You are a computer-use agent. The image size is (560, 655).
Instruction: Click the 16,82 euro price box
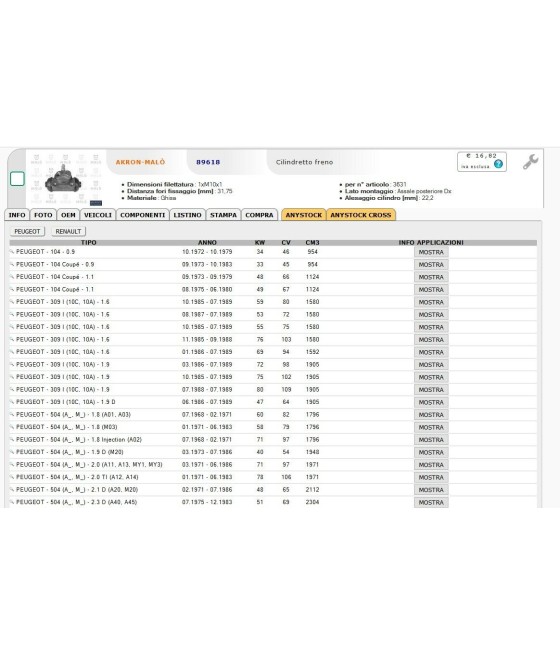coord(481,161)
